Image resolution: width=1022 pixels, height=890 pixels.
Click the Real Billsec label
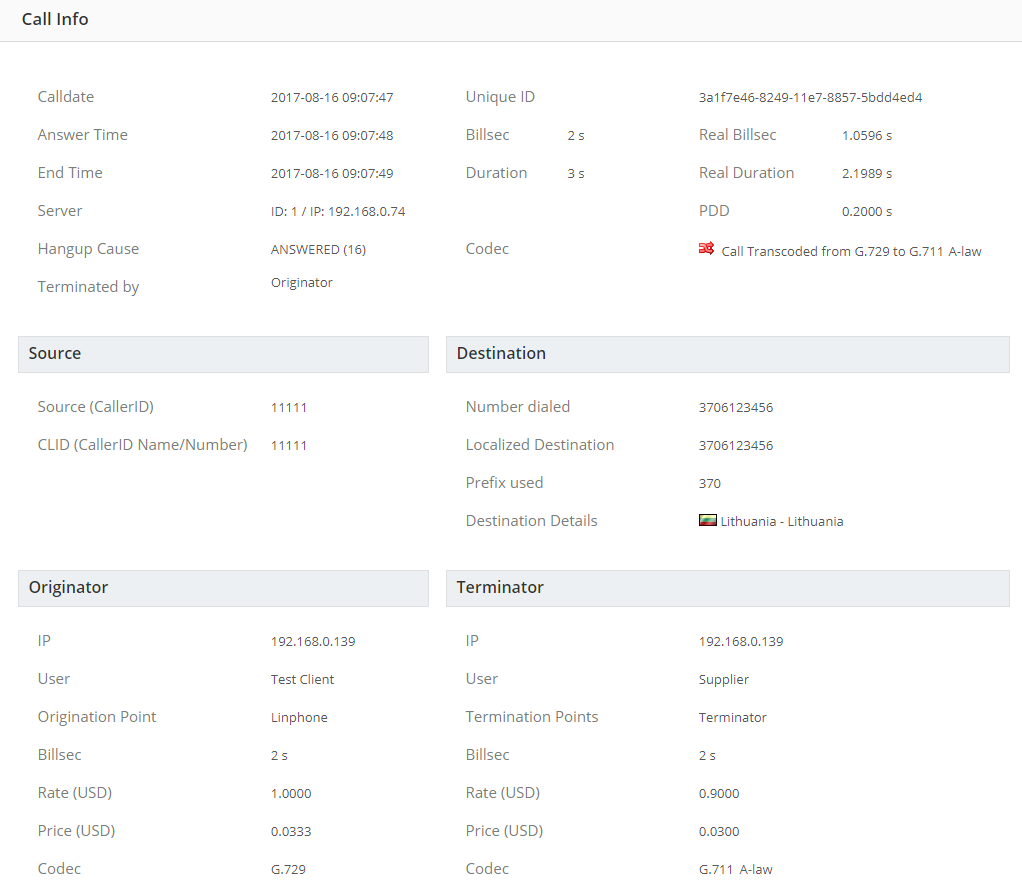(x=738, y=135)
